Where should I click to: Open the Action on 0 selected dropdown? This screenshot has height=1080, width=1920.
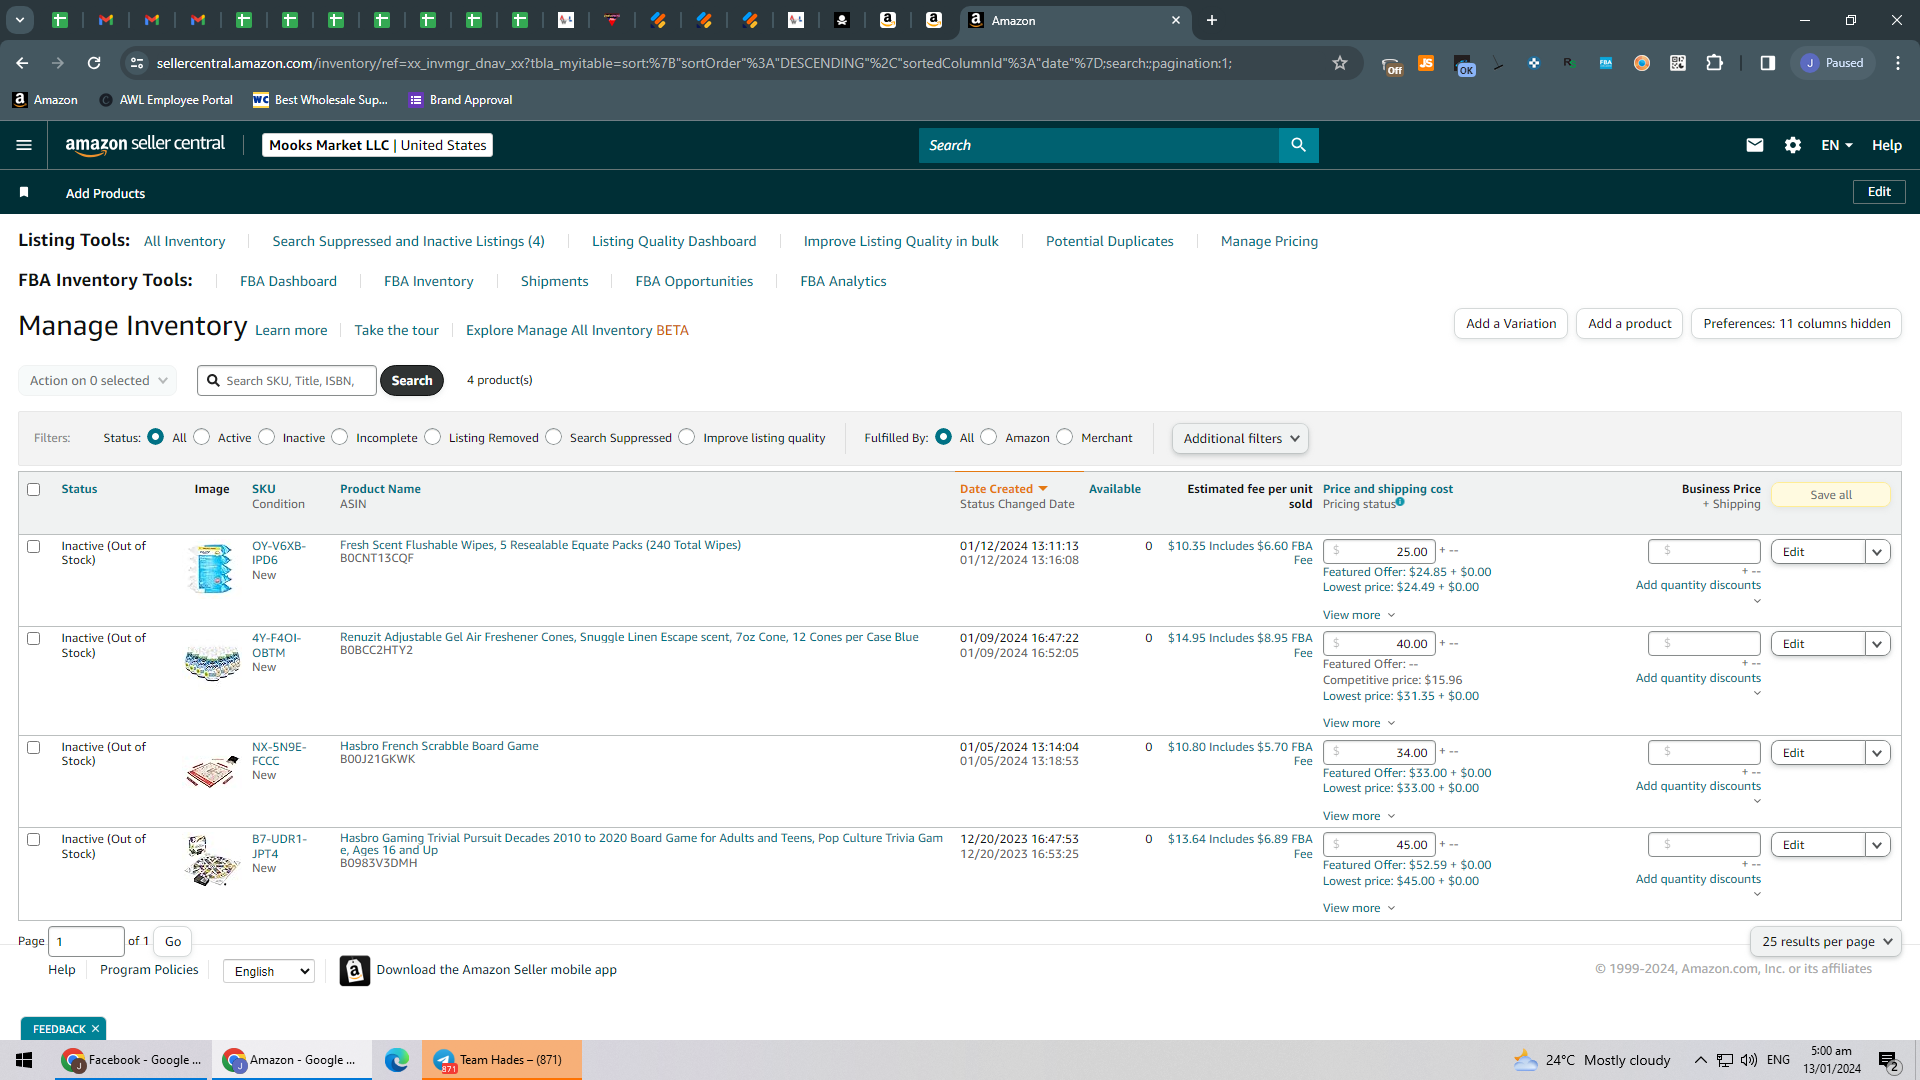click(98, 381)
